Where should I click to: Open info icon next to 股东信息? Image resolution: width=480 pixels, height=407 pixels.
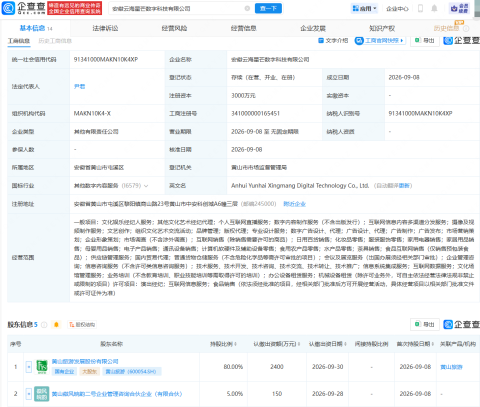coord(44,325)
